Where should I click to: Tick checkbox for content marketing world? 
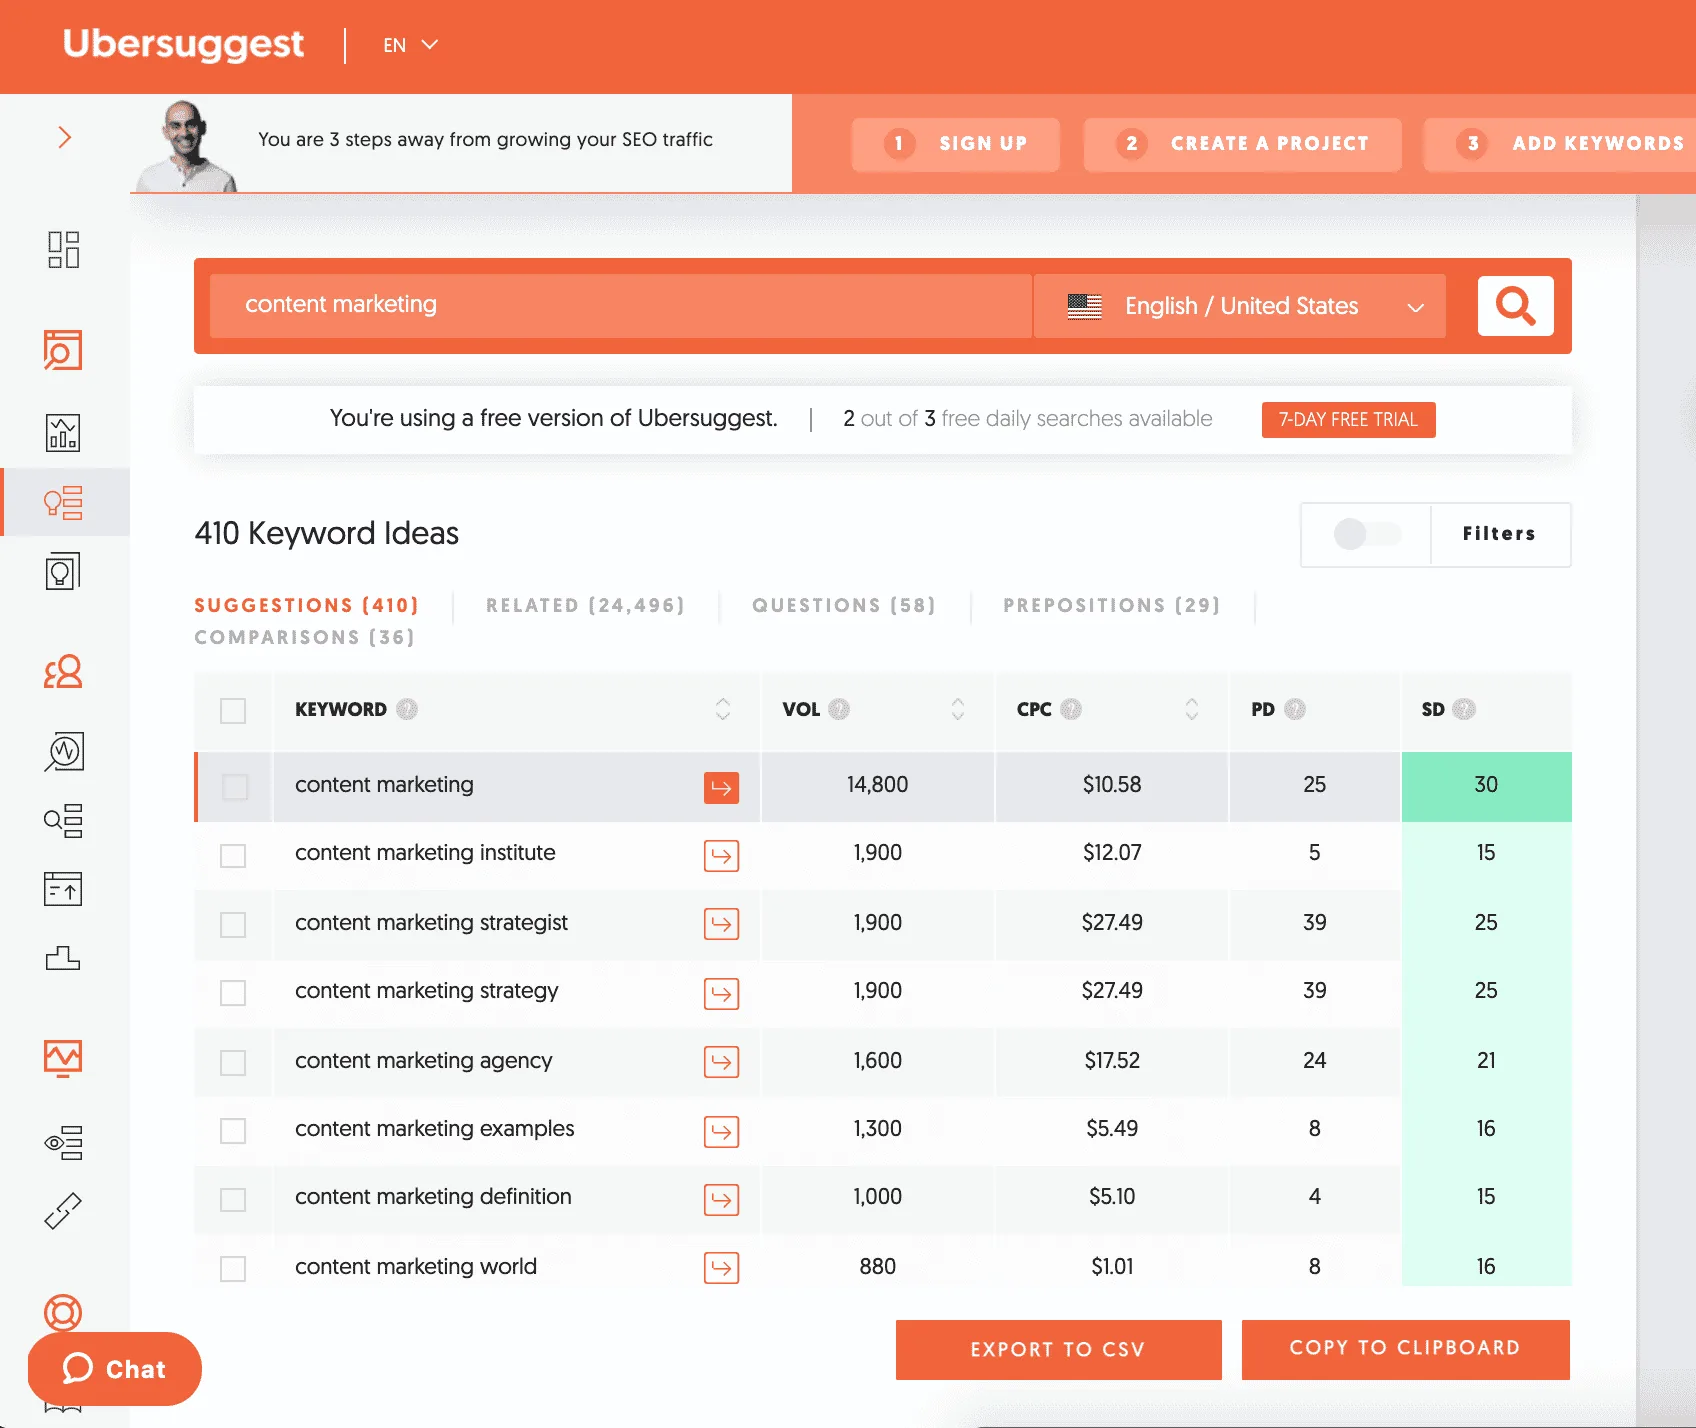click(x=233, y=1269)
